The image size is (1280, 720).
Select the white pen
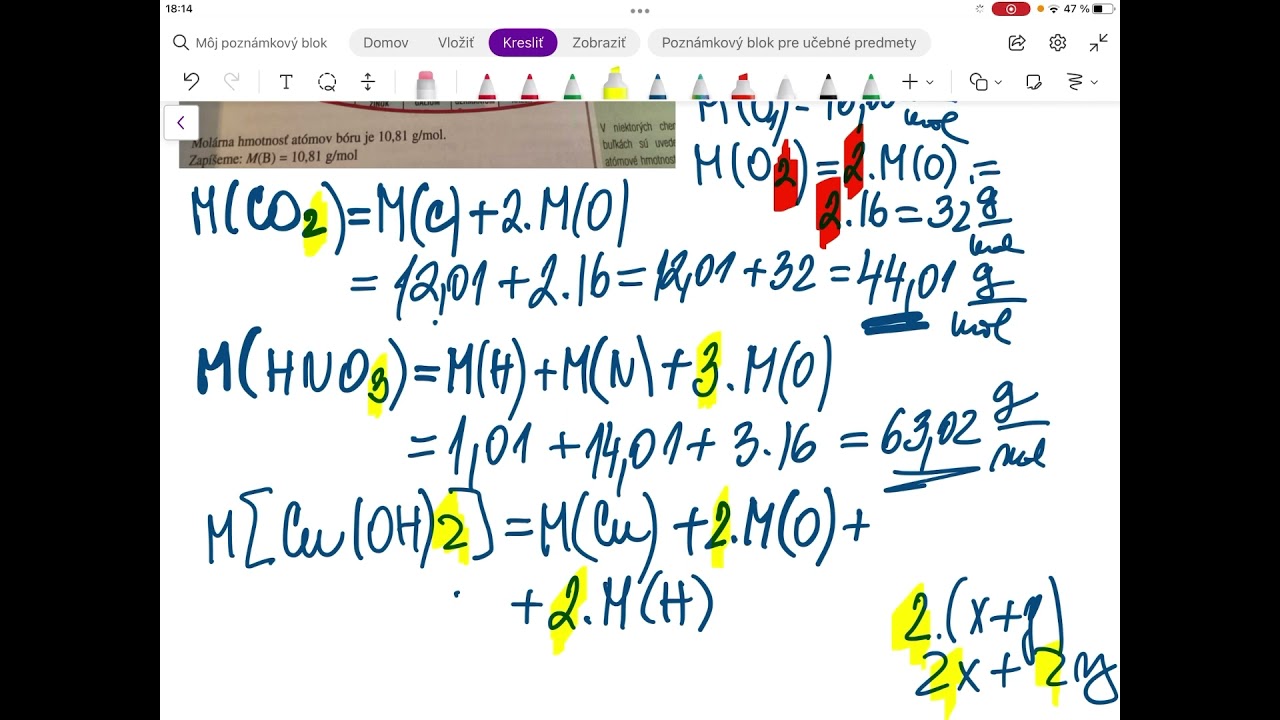(x=786, y=86)
